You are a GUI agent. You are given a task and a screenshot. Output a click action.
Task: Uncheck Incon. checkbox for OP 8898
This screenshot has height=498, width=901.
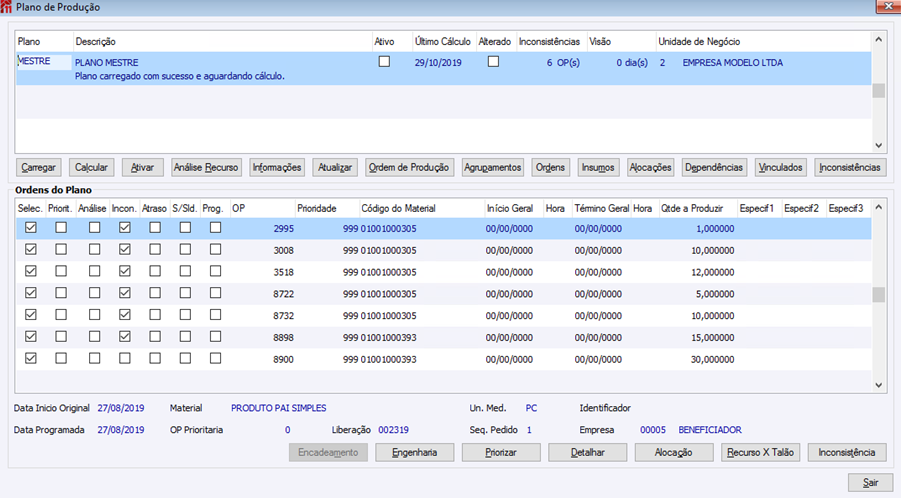tap(125, 337)
